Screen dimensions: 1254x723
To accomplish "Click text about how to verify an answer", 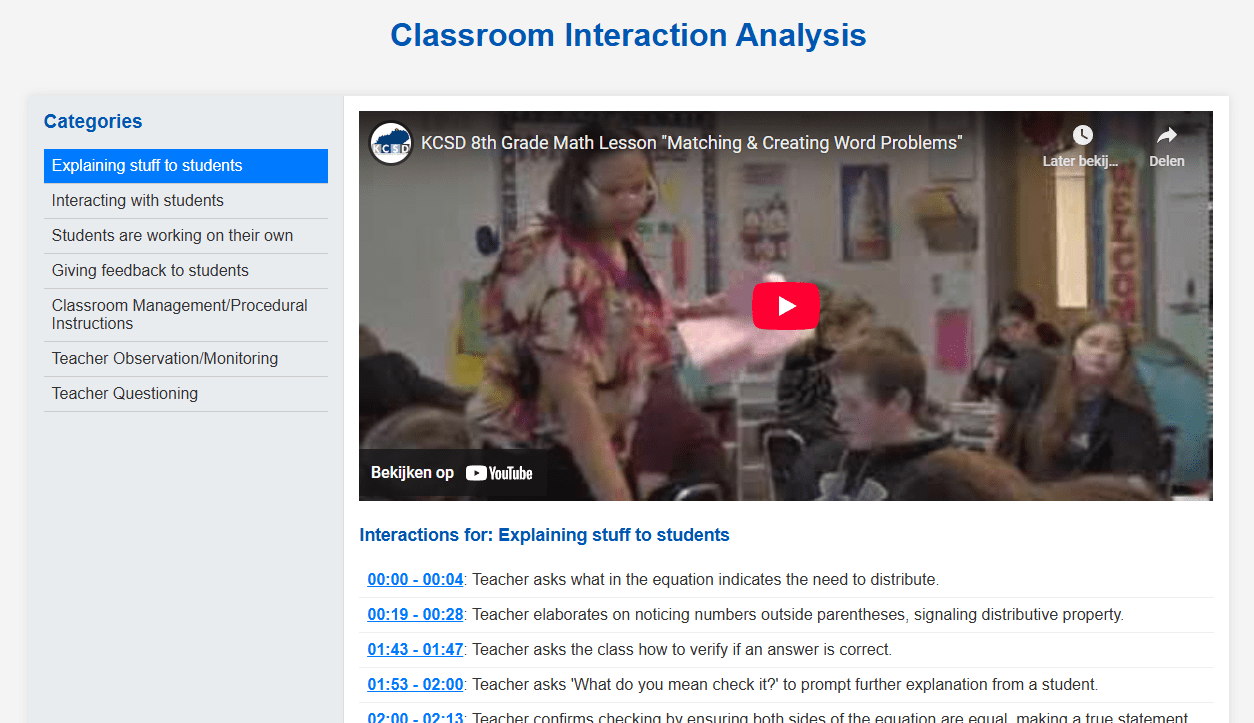I will (x=682, y=650).
